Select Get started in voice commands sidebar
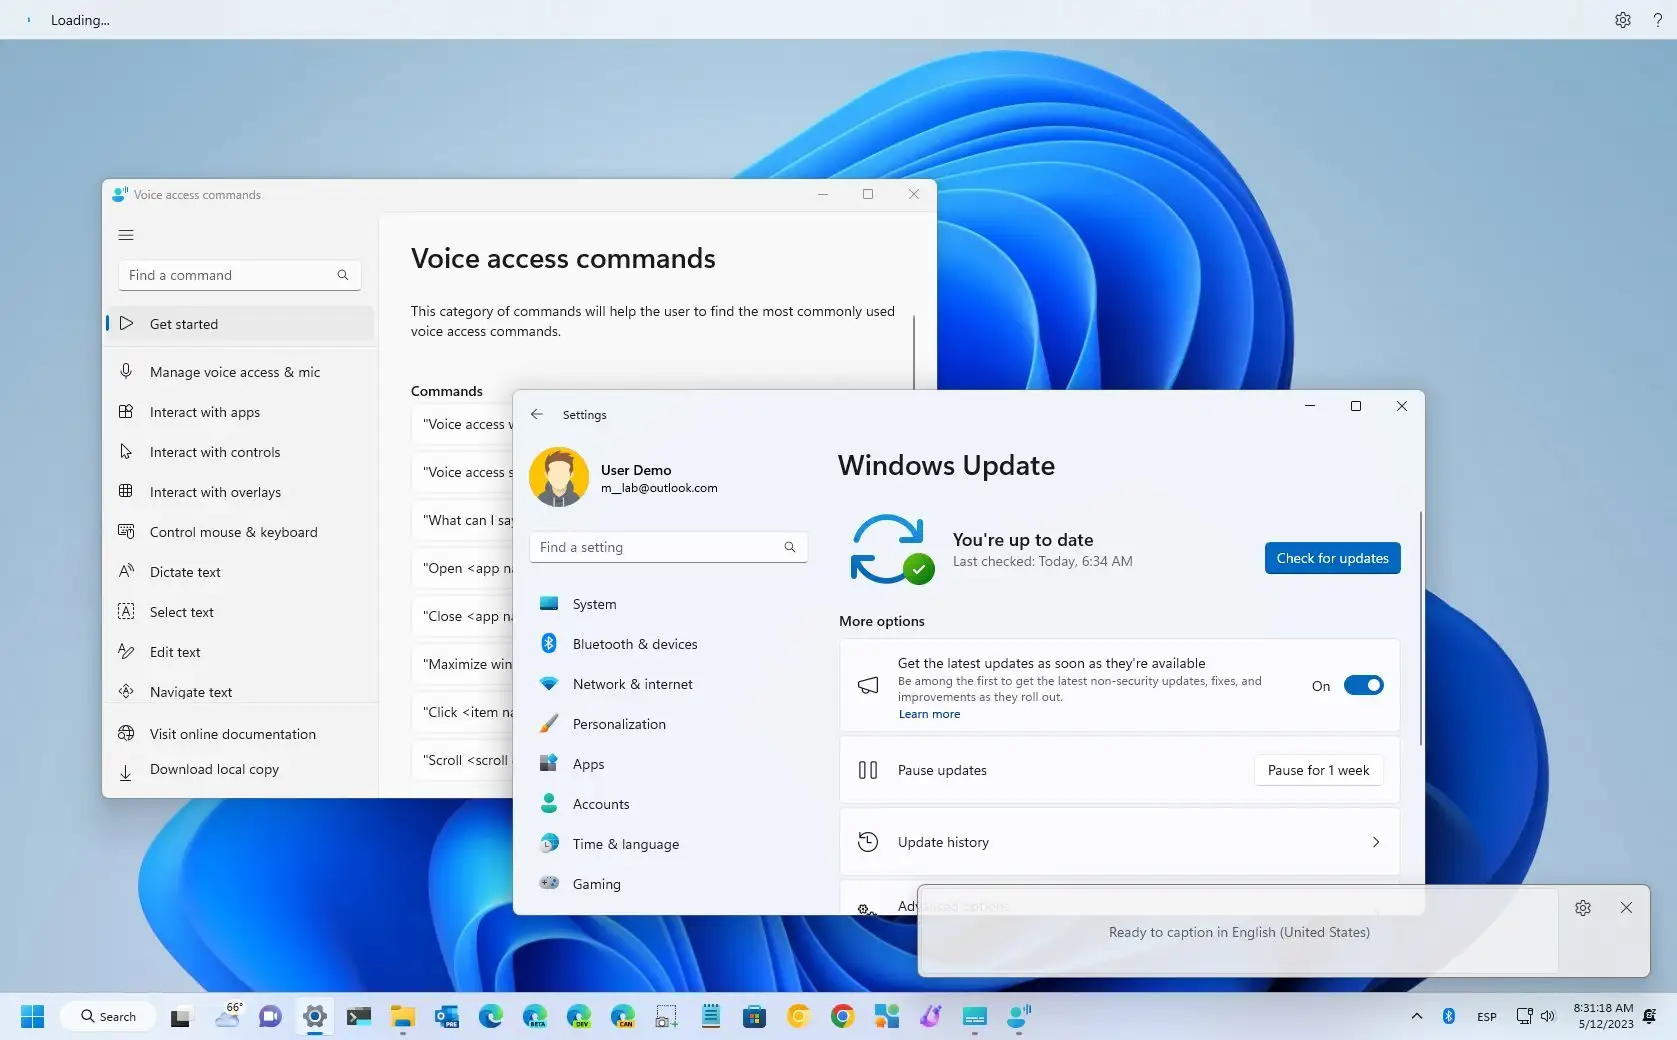This screenshot has height=1040, width=1677. [240, 324]
